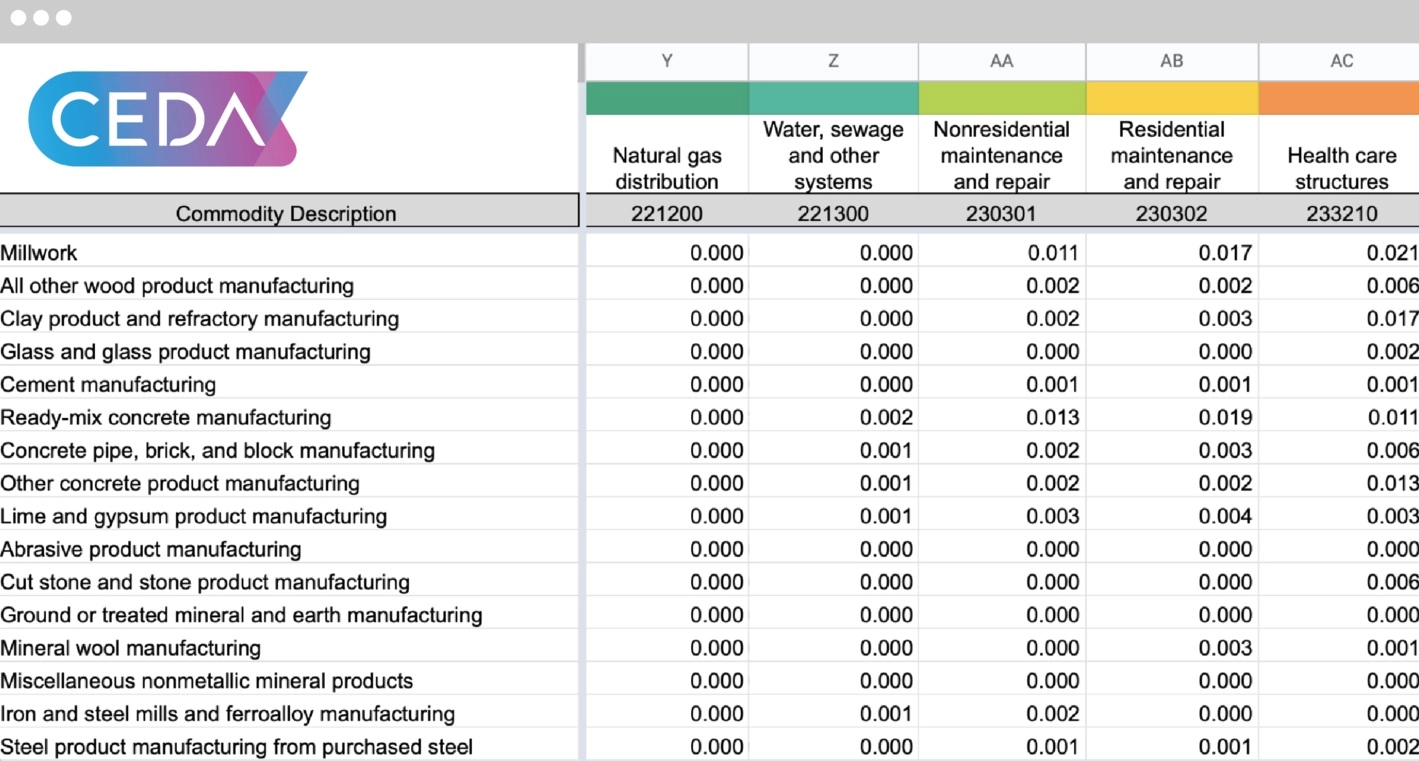1419x761 pixels.
Task: Click the dark green color cell under Y
Action: click(666, 98)
